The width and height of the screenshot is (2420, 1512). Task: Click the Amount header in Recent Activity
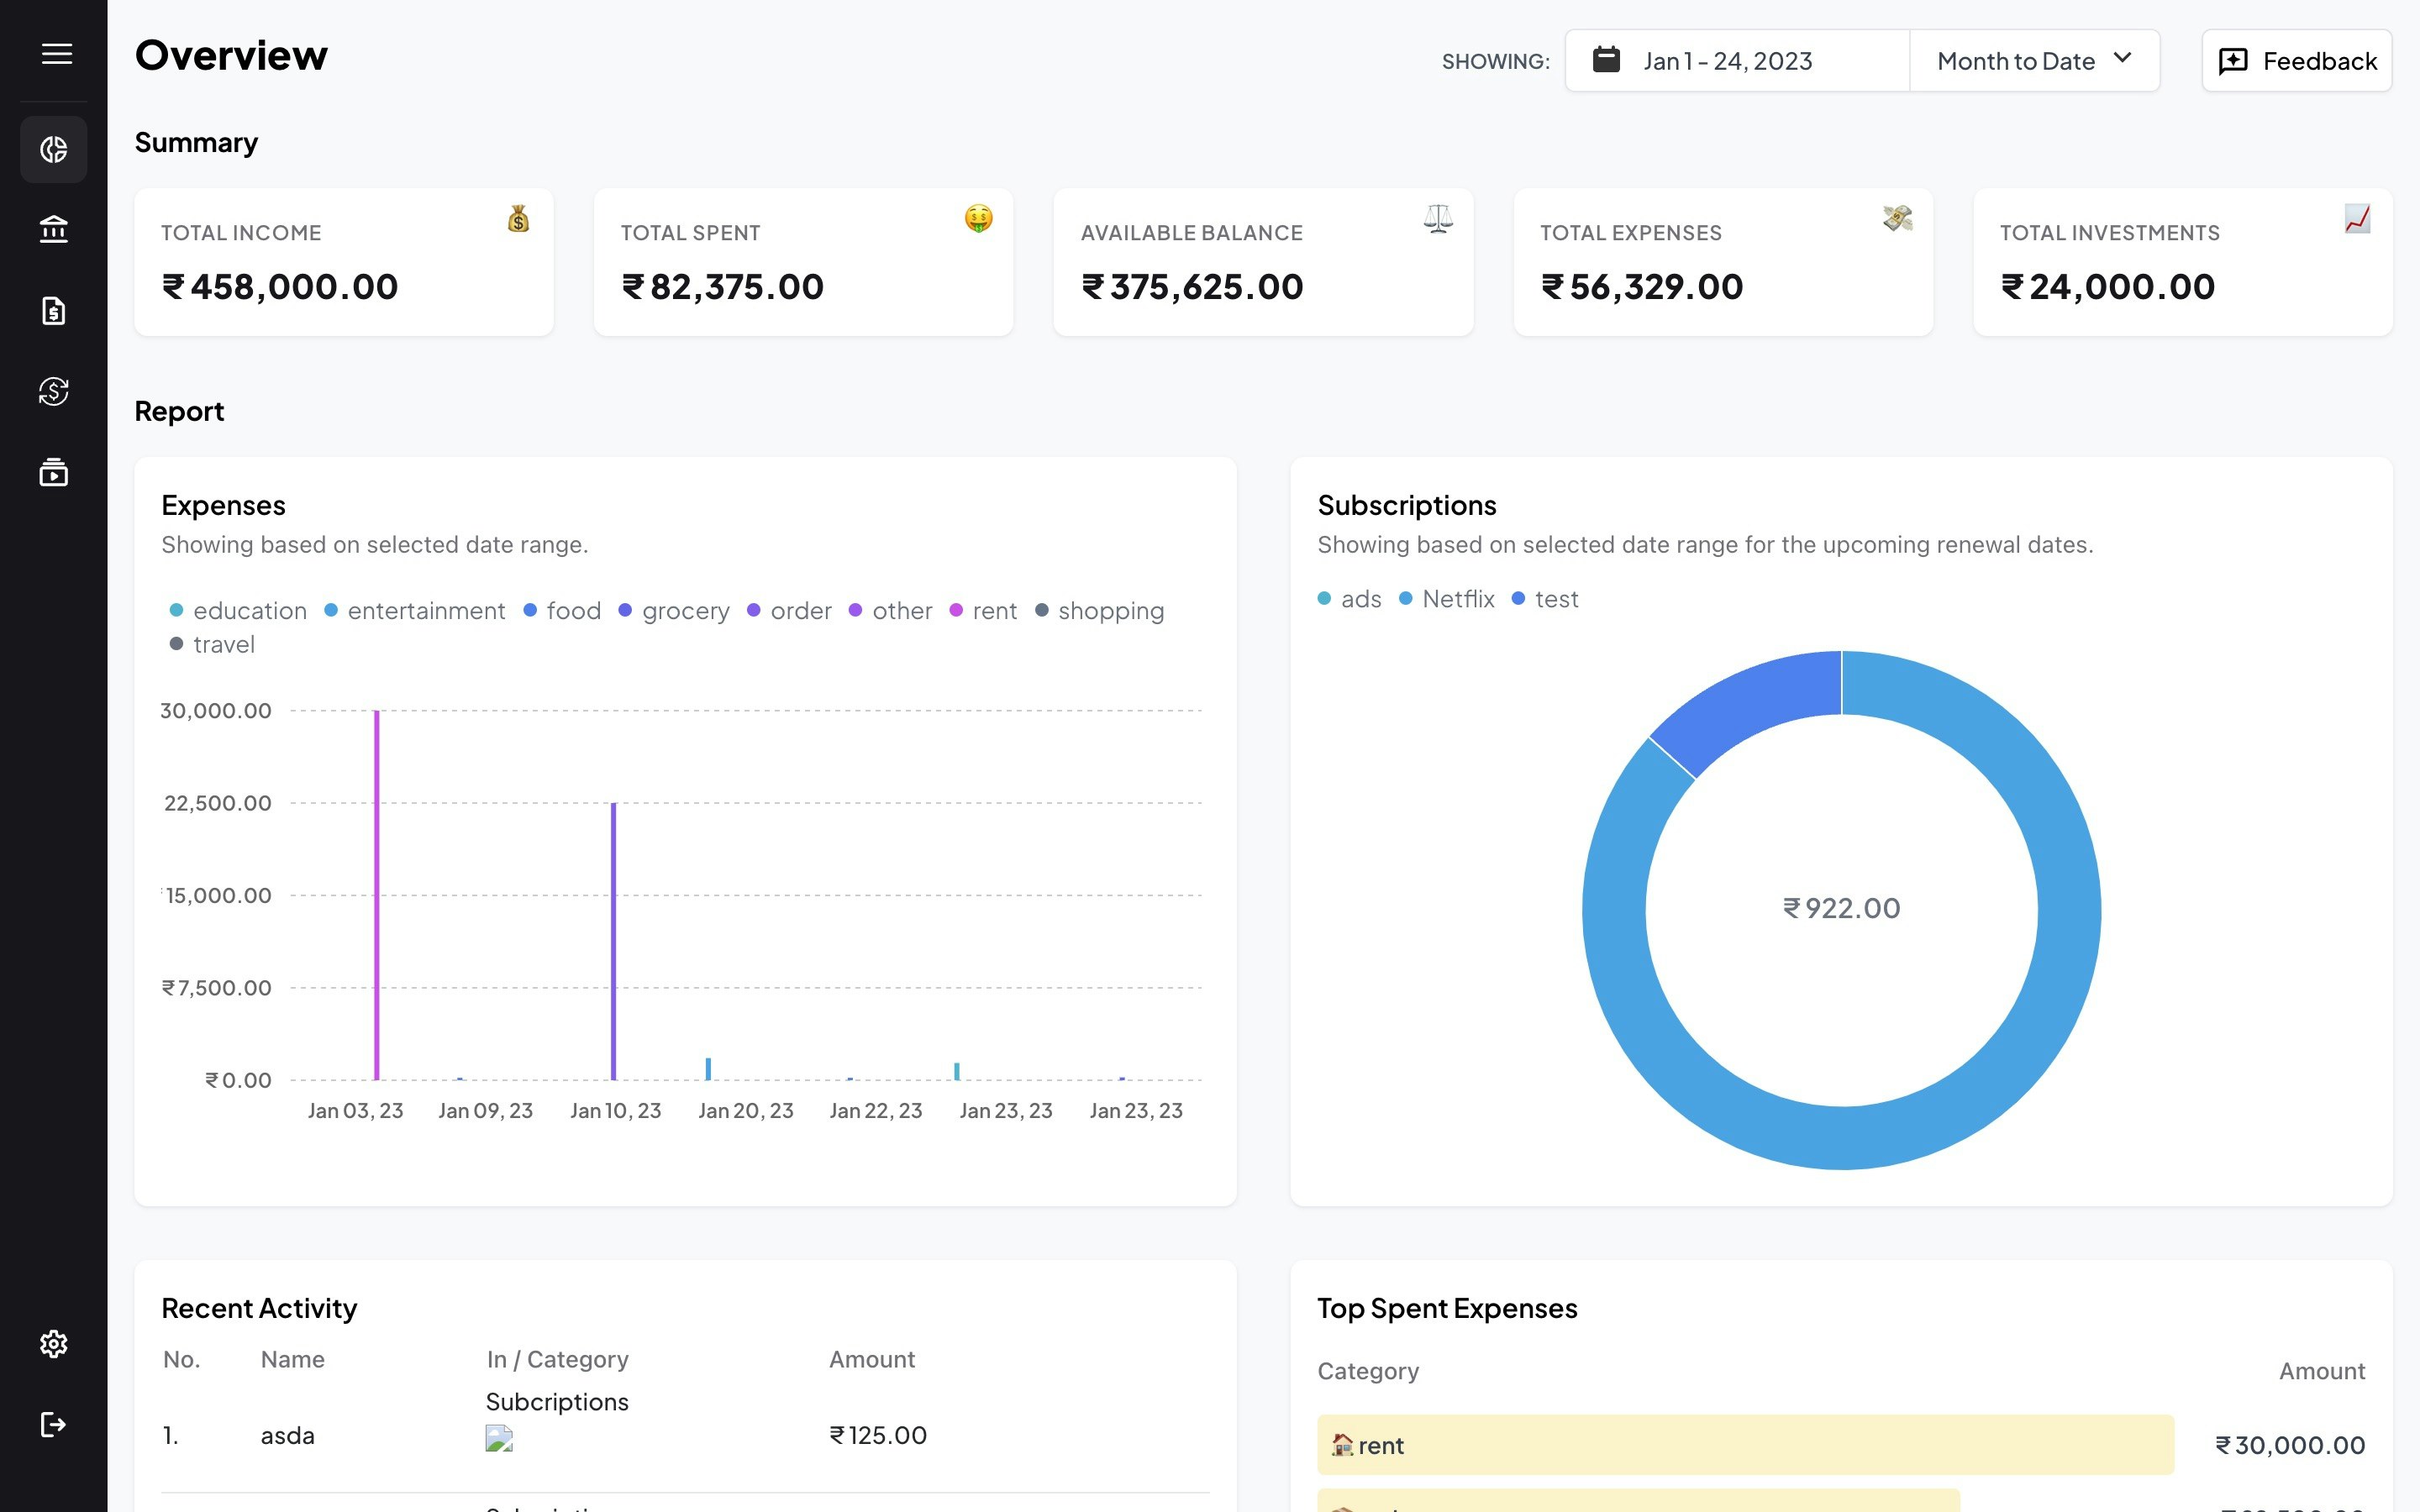872,1359
